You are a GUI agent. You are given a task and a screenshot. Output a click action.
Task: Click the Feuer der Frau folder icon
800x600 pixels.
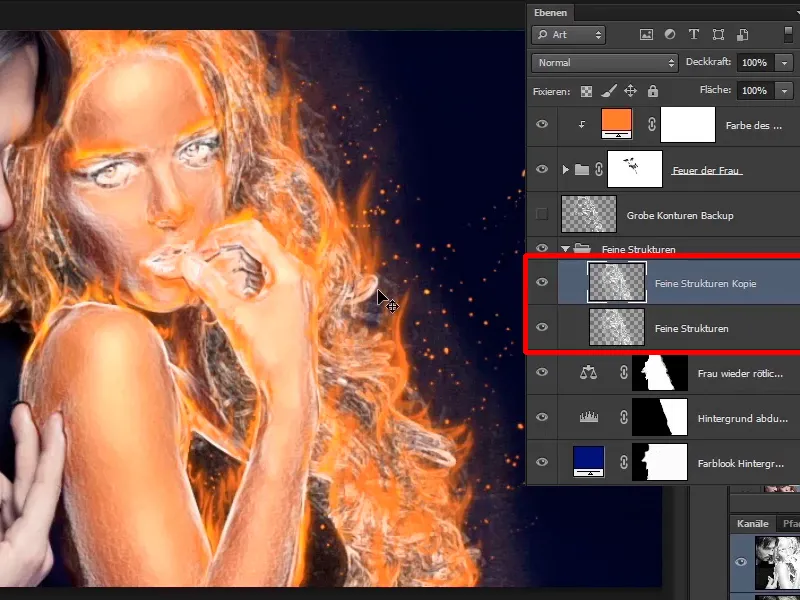pyautogui.click(x=582, y=169)
